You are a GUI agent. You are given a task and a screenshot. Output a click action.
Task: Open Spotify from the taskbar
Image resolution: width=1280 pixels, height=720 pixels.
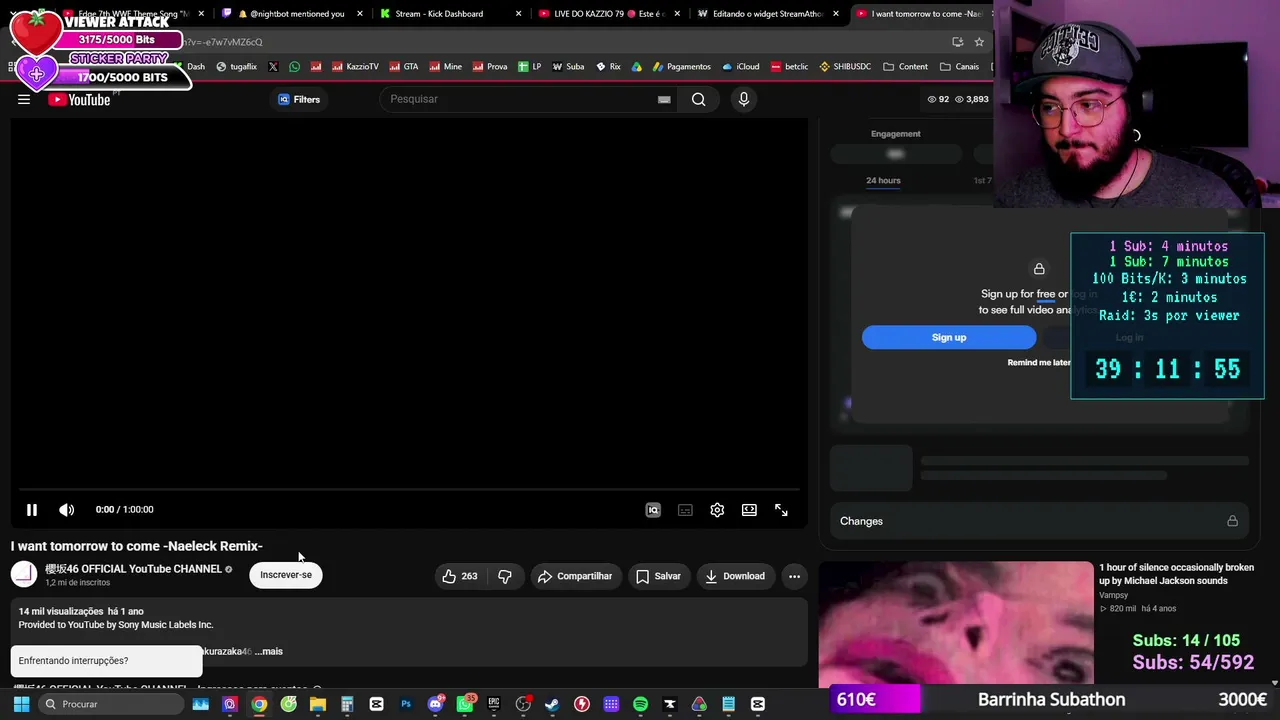tap(640, 704)
